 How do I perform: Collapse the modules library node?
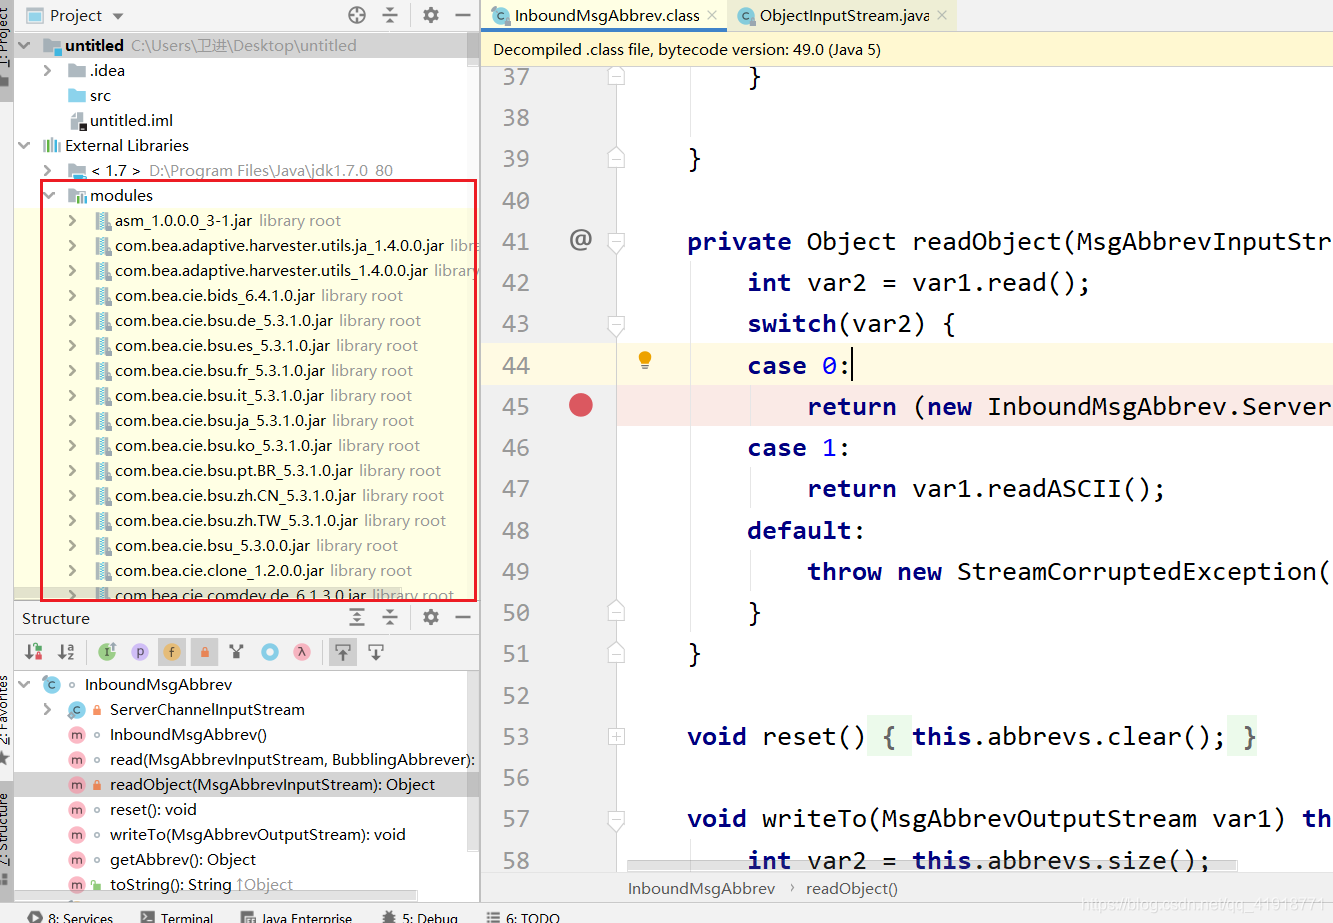click(49, 195)
